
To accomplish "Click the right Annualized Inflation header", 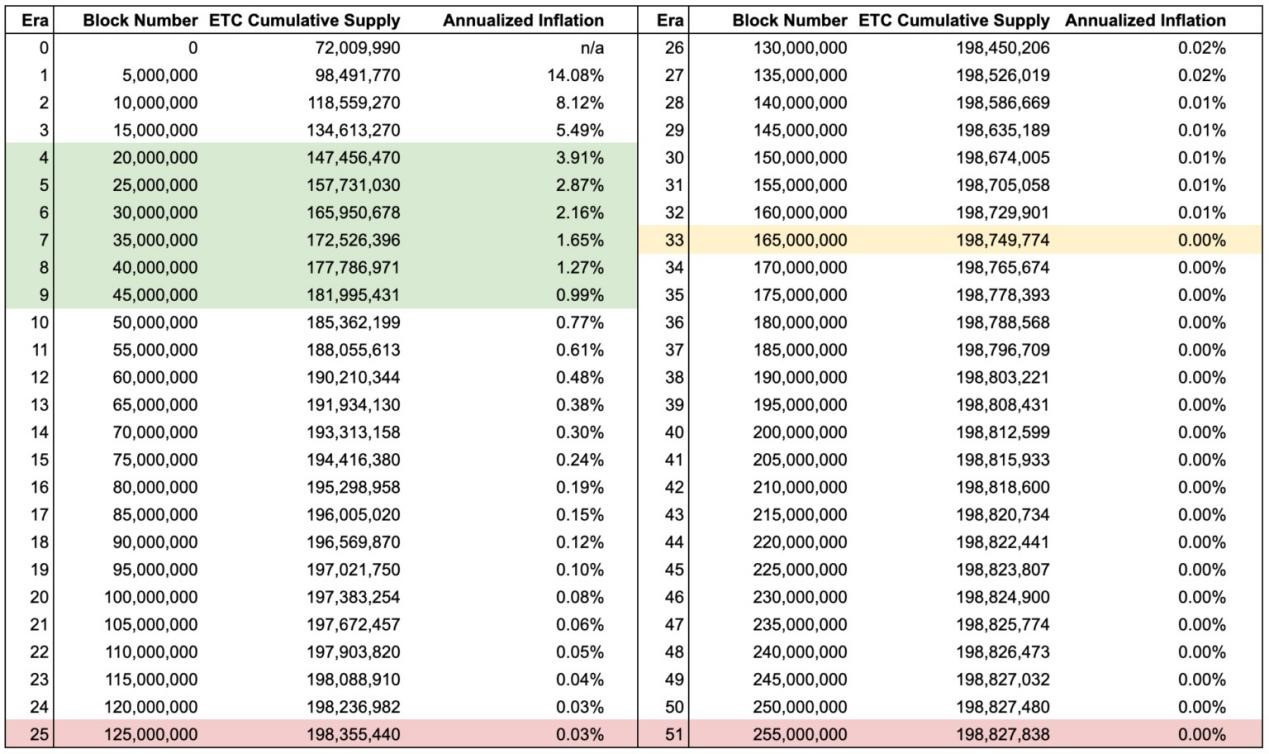I will (x=1145, y=20).
